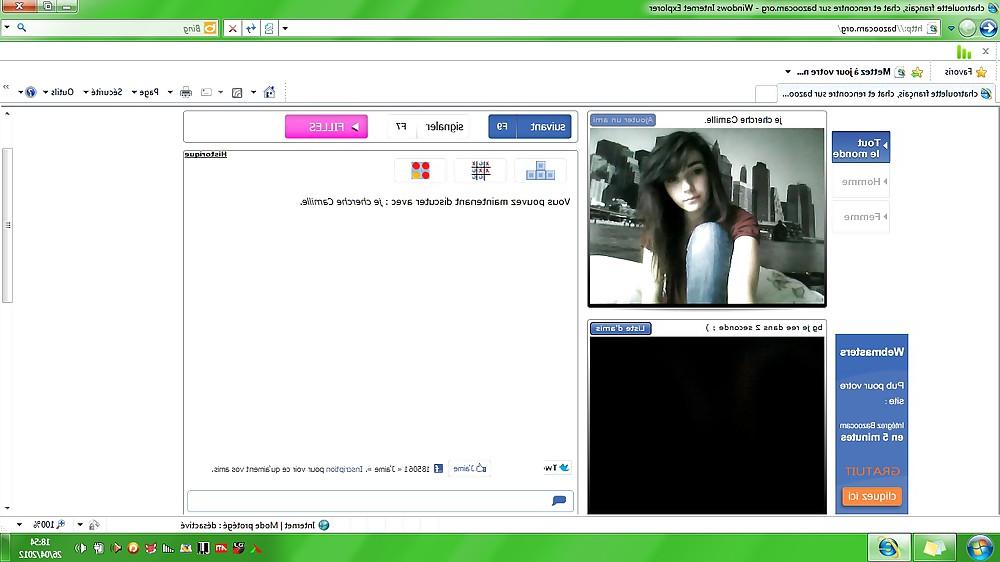Click the 'signaler' report button
Screen dimensions: 1000x562
[x=429, y=127]
